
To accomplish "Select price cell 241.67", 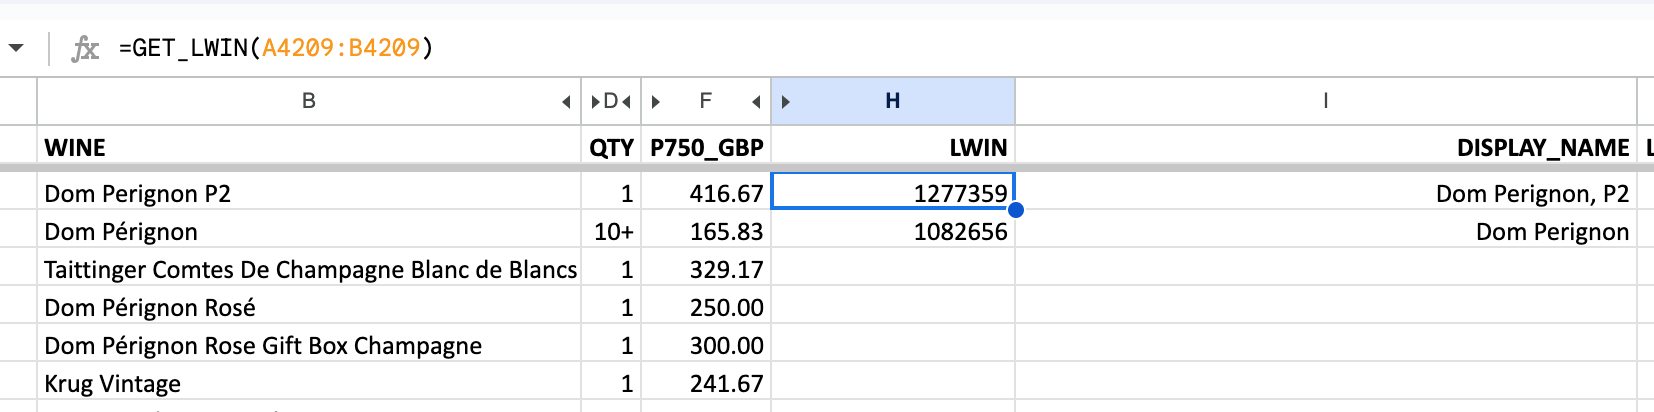I will (x=706, y=383).
